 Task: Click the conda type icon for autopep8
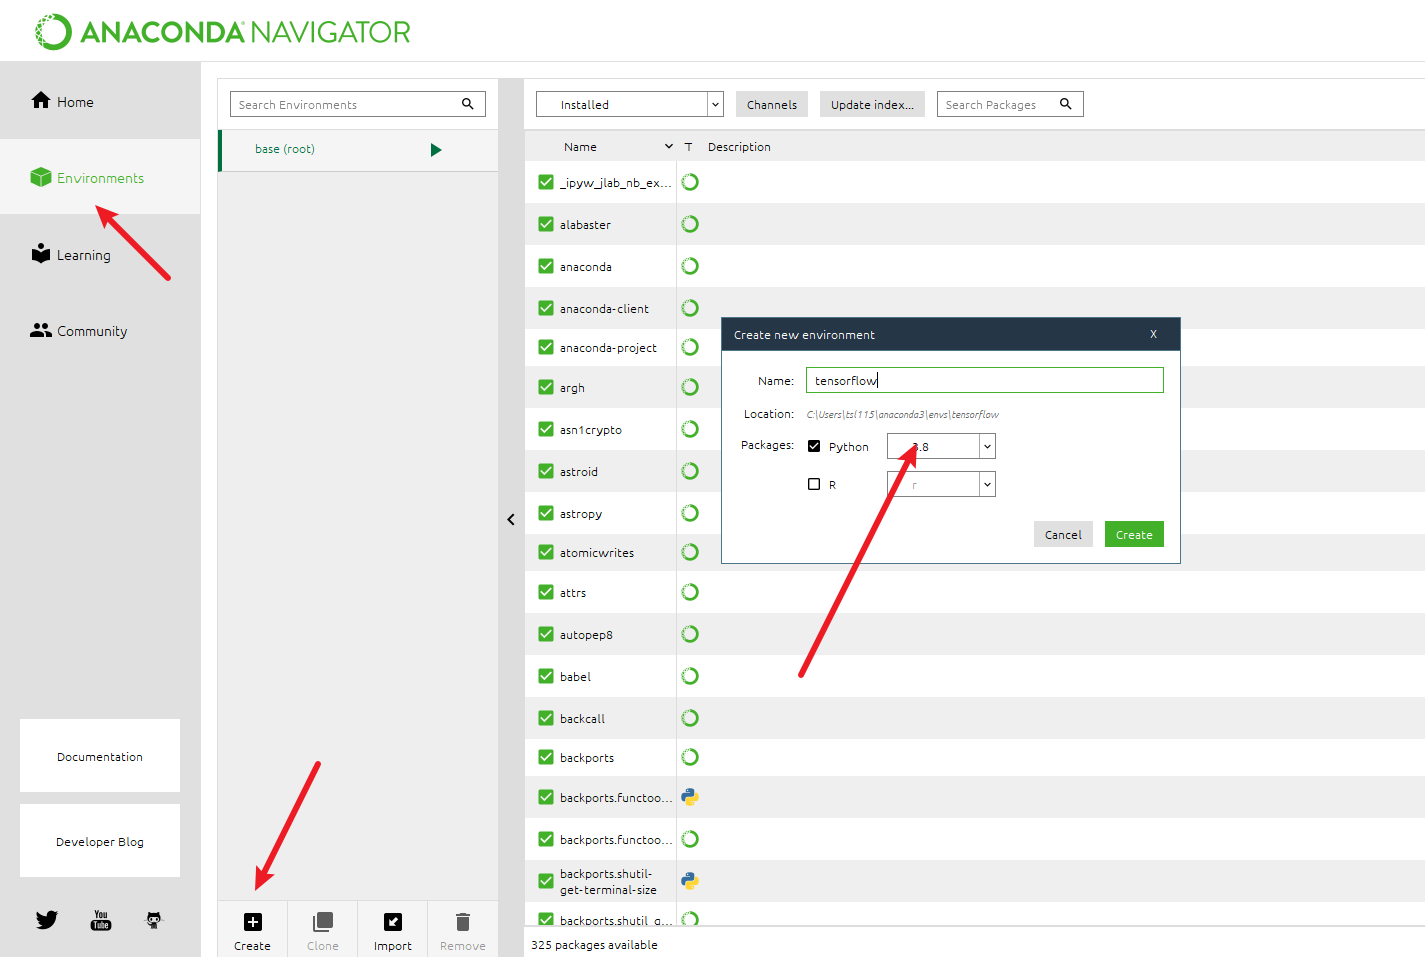coord(690,634)
